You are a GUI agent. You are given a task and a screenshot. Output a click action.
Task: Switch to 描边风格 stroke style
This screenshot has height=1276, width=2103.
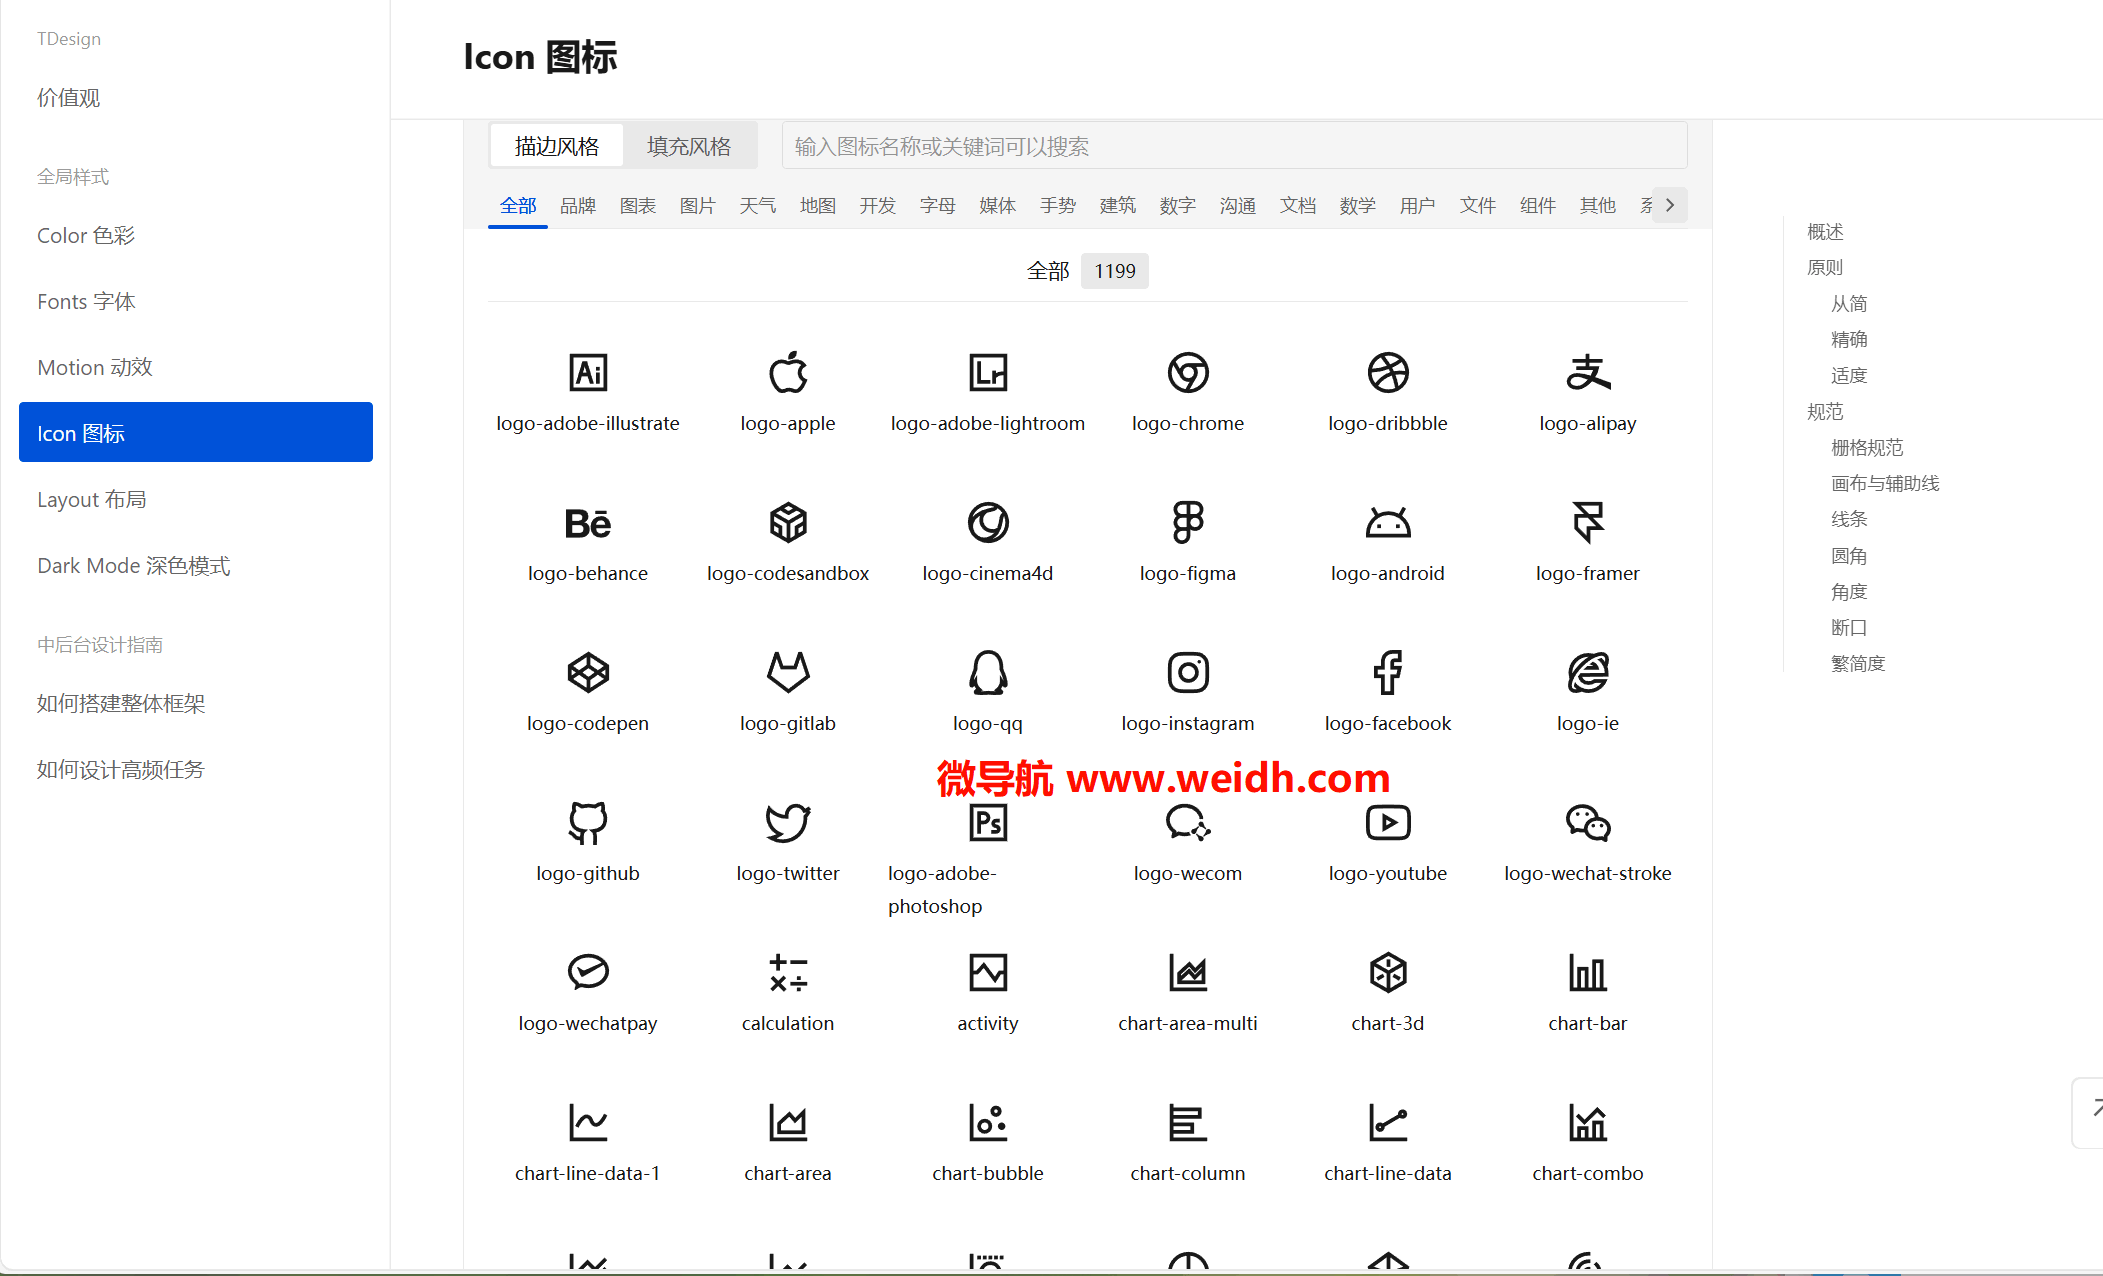pyautogui.click(x=557, y=146)
